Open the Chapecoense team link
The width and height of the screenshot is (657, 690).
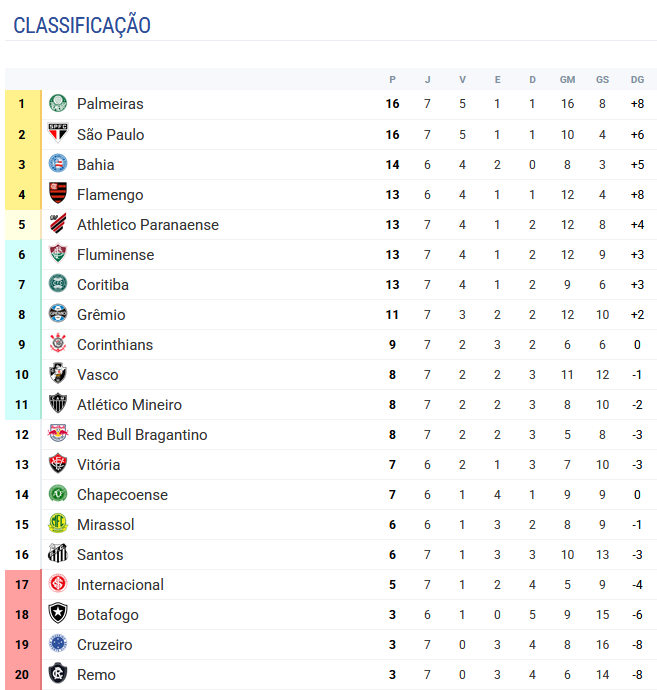(122, 494)
